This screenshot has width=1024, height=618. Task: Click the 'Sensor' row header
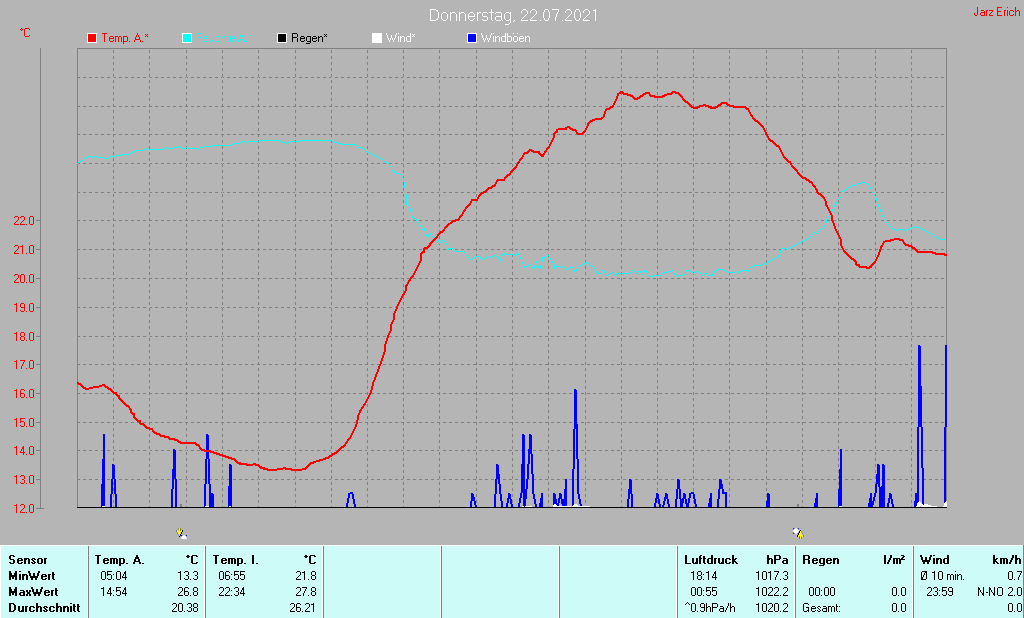click(x=27, y=560)
